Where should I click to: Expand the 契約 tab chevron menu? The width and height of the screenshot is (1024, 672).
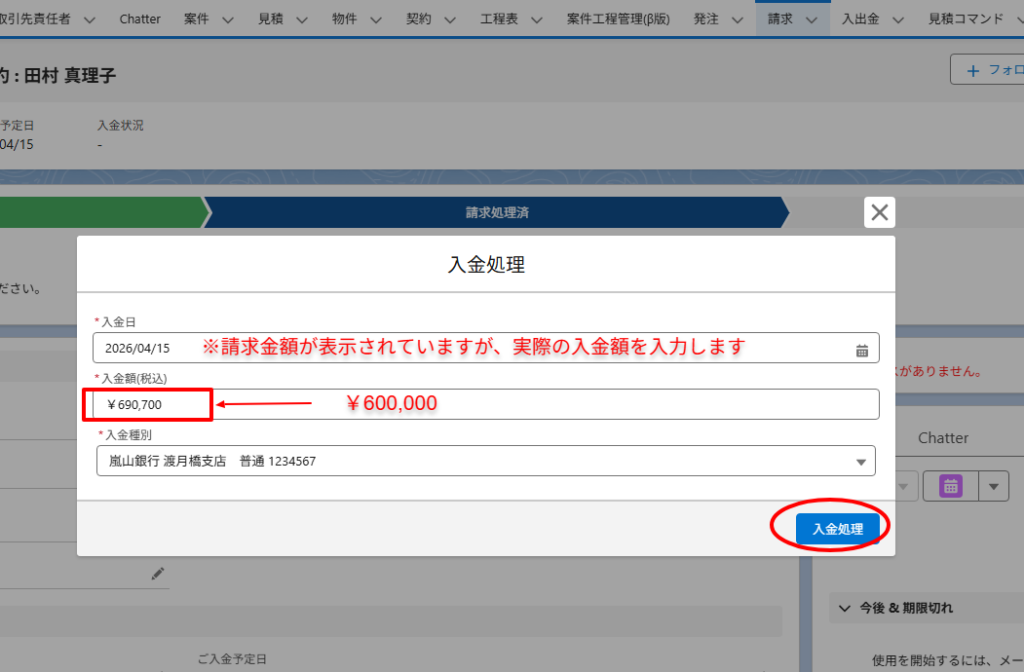[x=449, y=19]
